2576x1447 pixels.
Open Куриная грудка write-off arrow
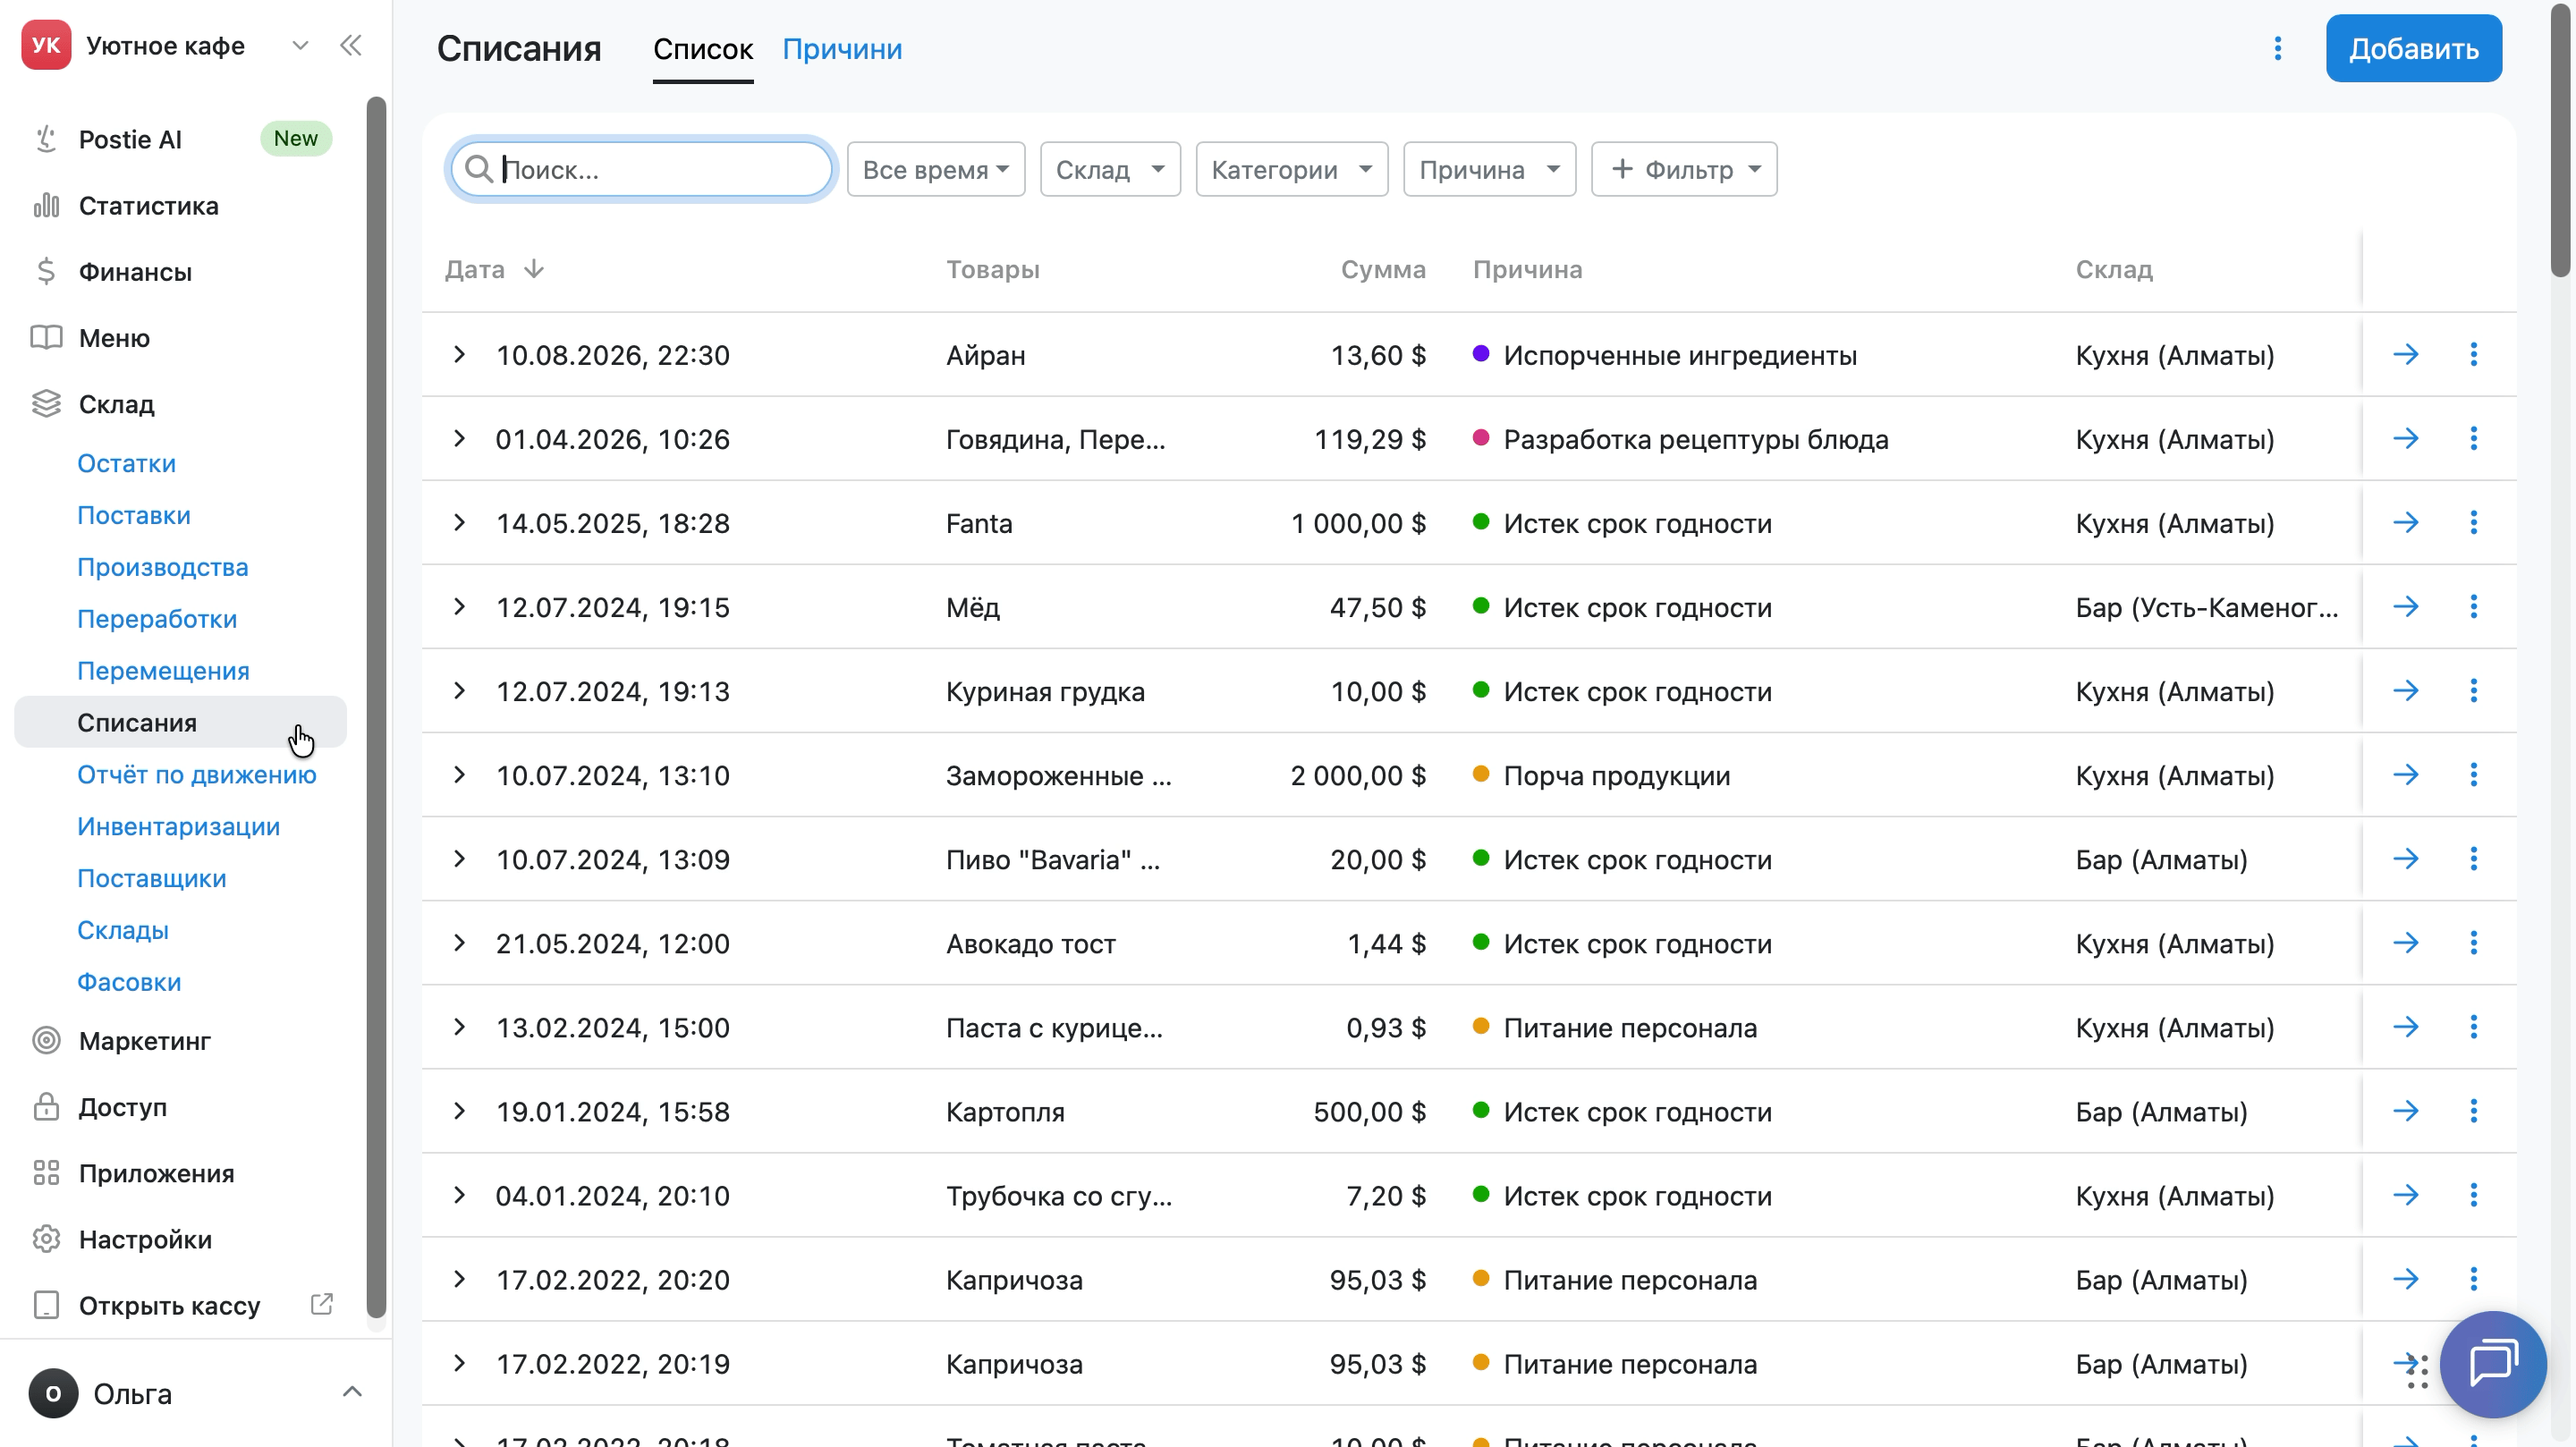click(x=2405, y=690)
